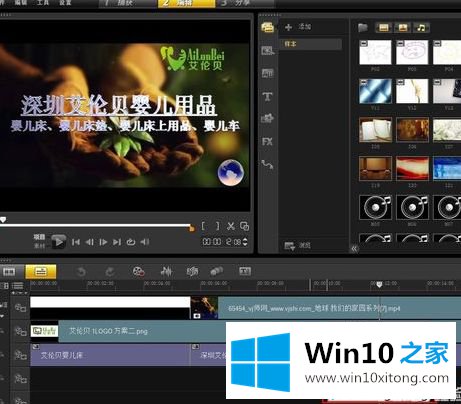Open the 浏览 browse button

click(x=297, y=246)
